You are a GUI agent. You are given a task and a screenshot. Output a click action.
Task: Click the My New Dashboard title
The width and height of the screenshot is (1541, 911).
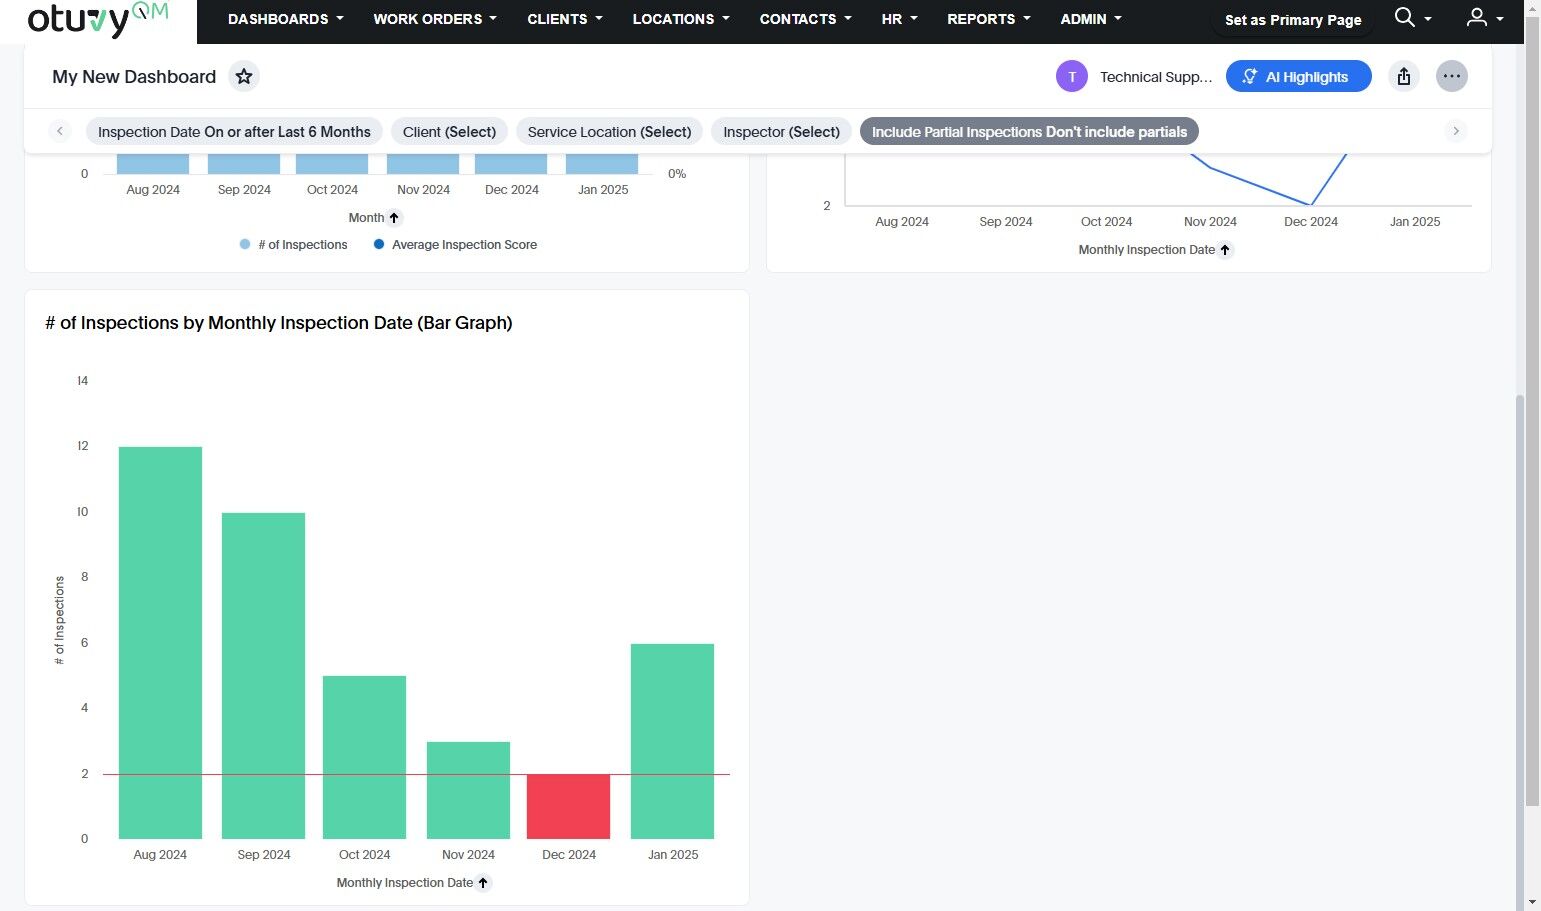tap(134, 77)
